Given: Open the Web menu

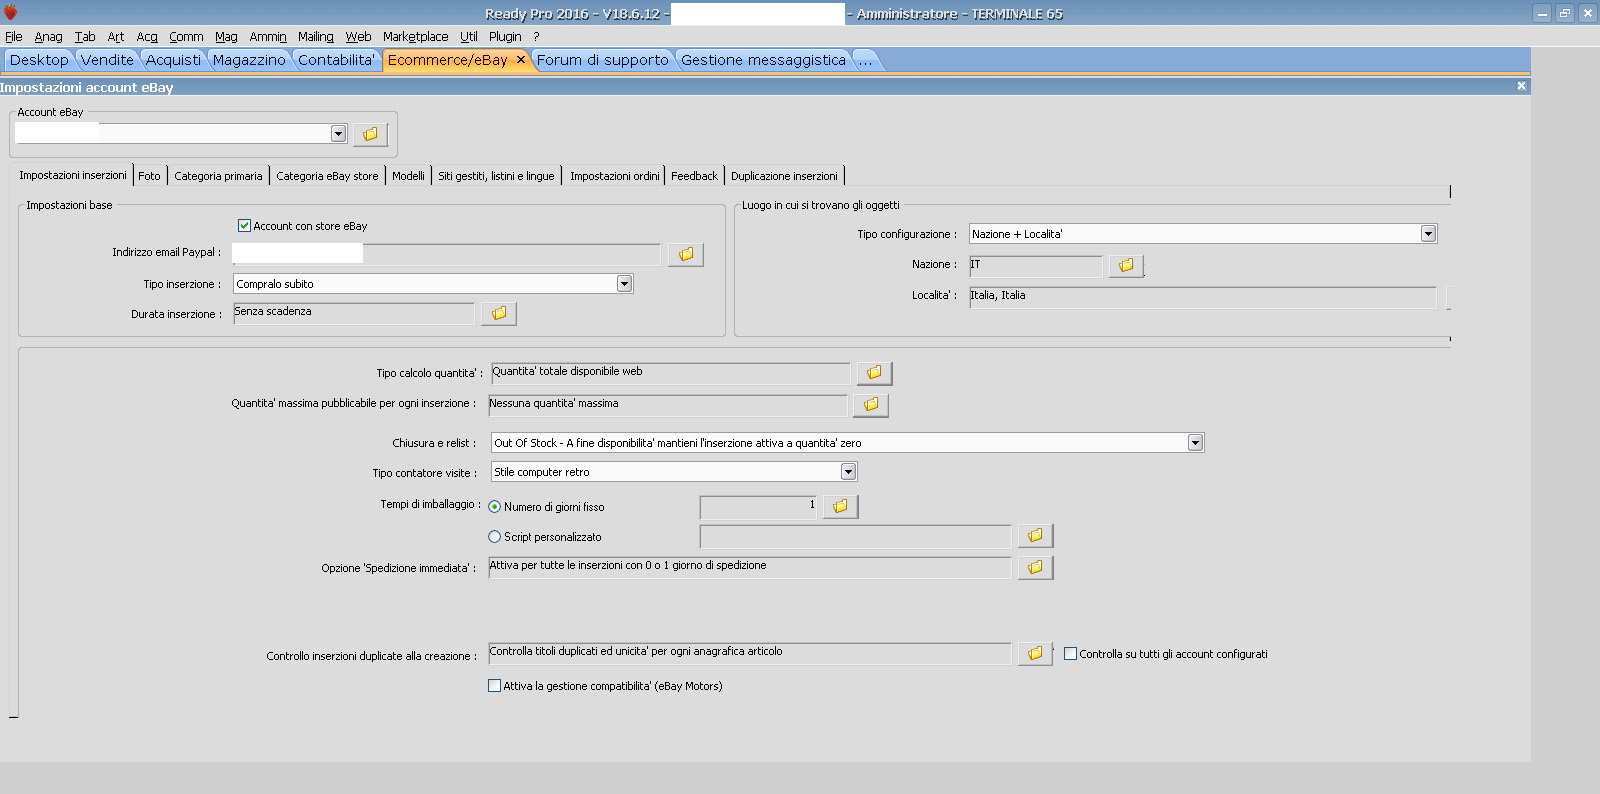Looking at the screenshot, I should 358,37.
